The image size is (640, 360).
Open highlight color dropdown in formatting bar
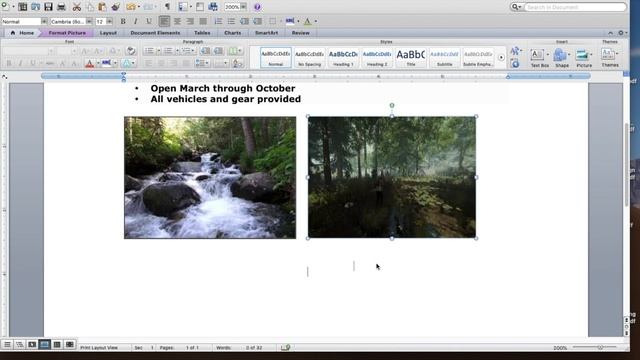tap(298, 21)
